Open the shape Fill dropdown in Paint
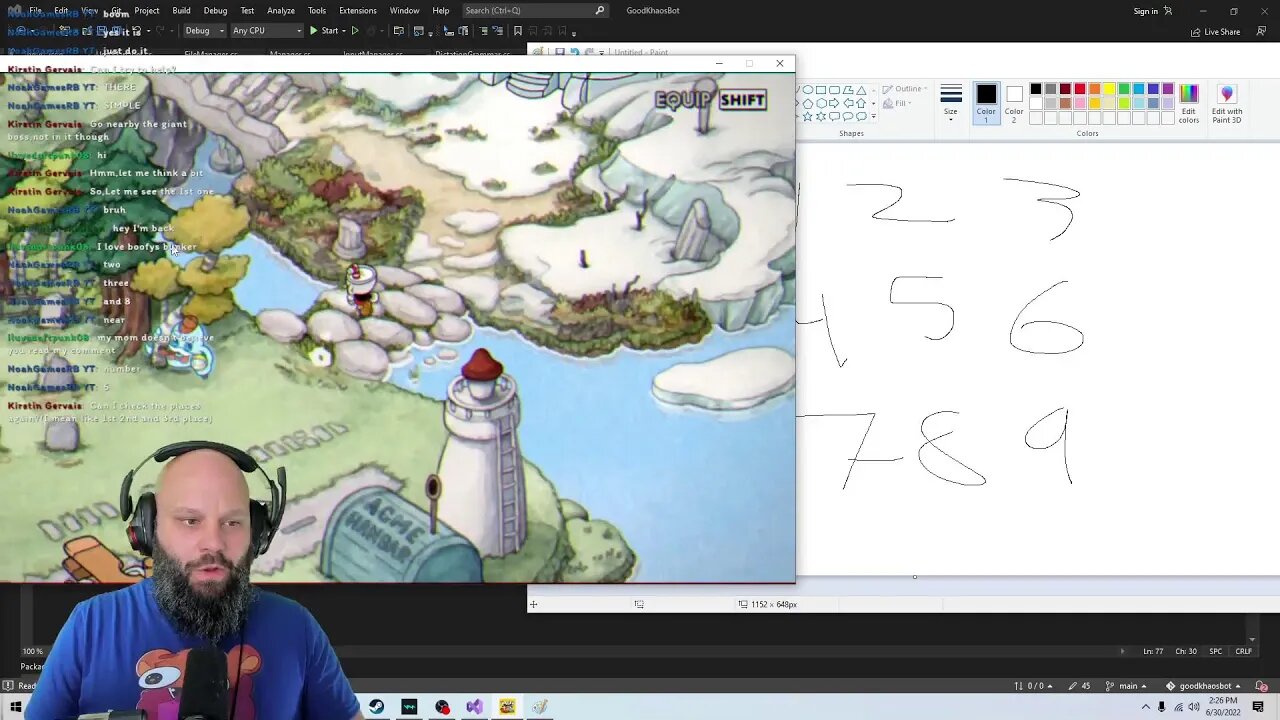The height and width of the screenshot is (720, 1280). pos(899,103)
